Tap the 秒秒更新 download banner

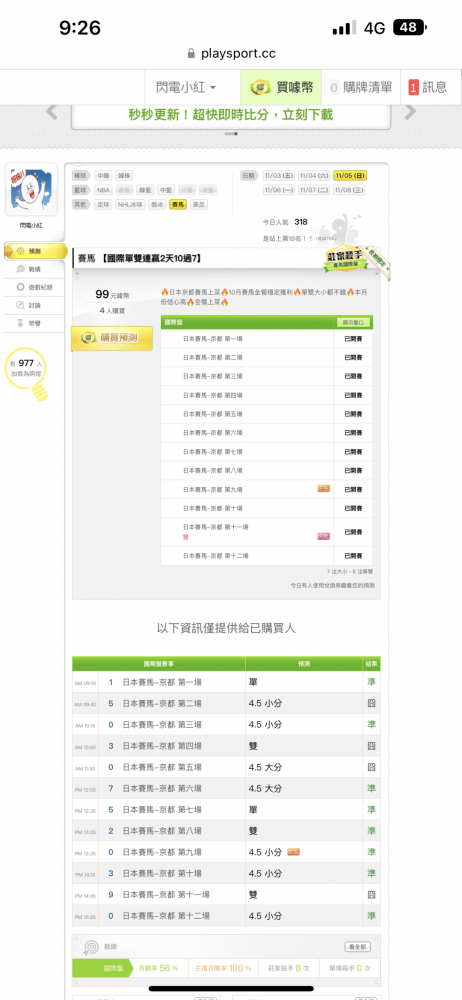230,115
